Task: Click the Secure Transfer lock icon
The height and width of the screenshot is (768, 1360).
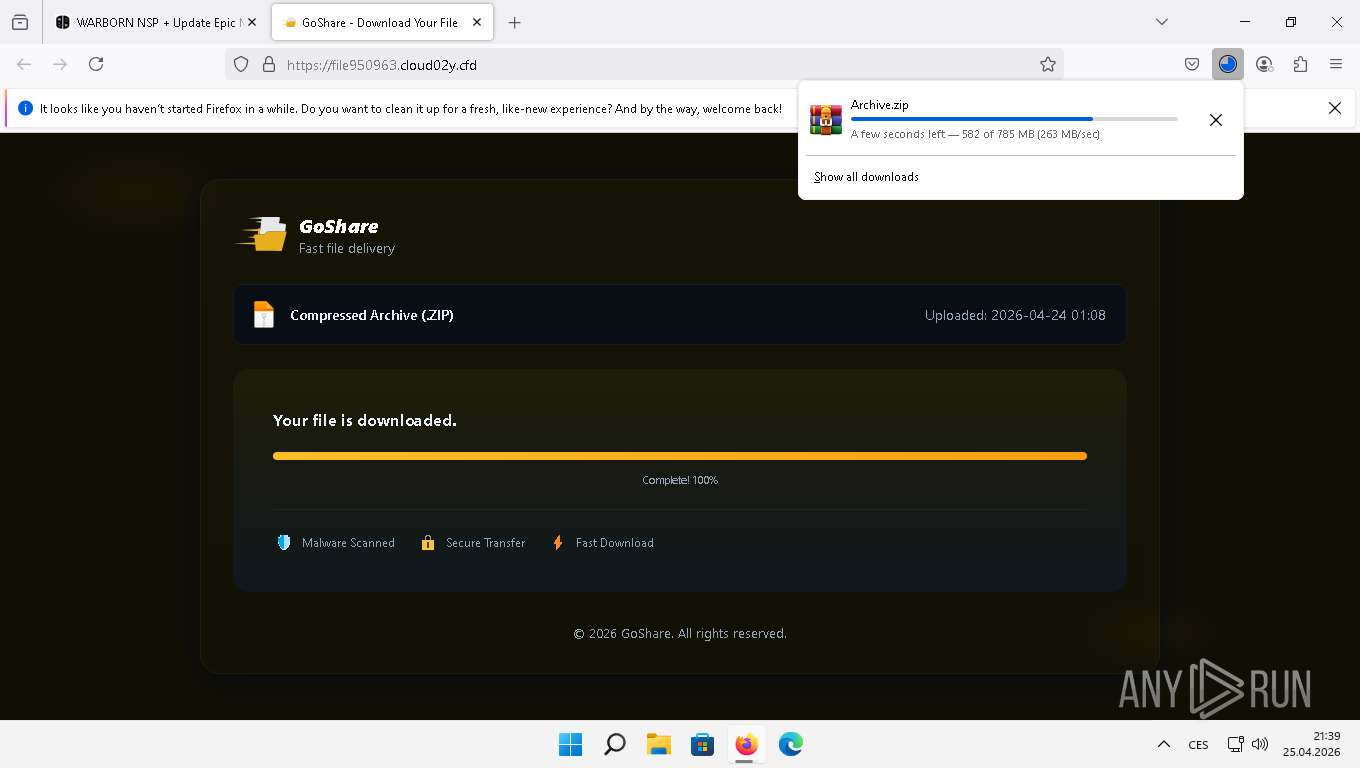Action: (x=428, y=543)
